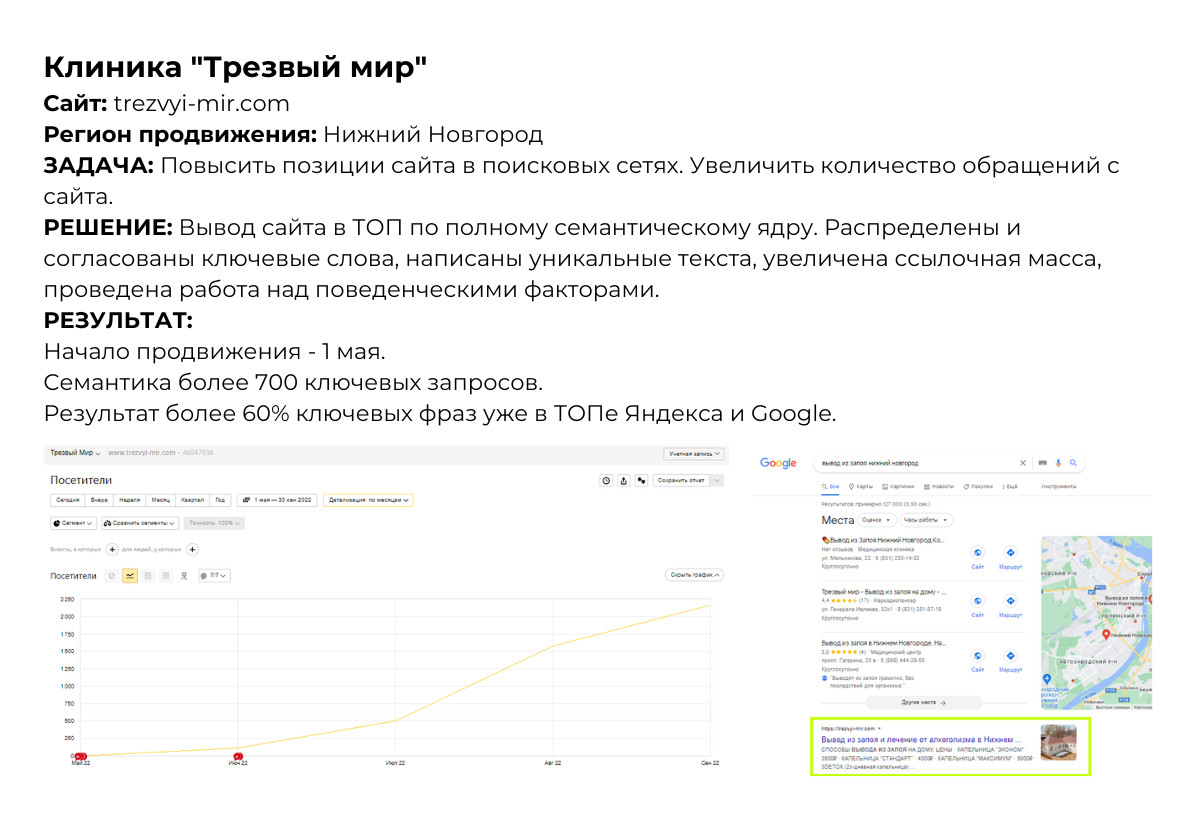Viewport: 1200px width, 820px height.
Task: Open date range 1 мая — 30 сен 2022
Action: coord(278,499)
